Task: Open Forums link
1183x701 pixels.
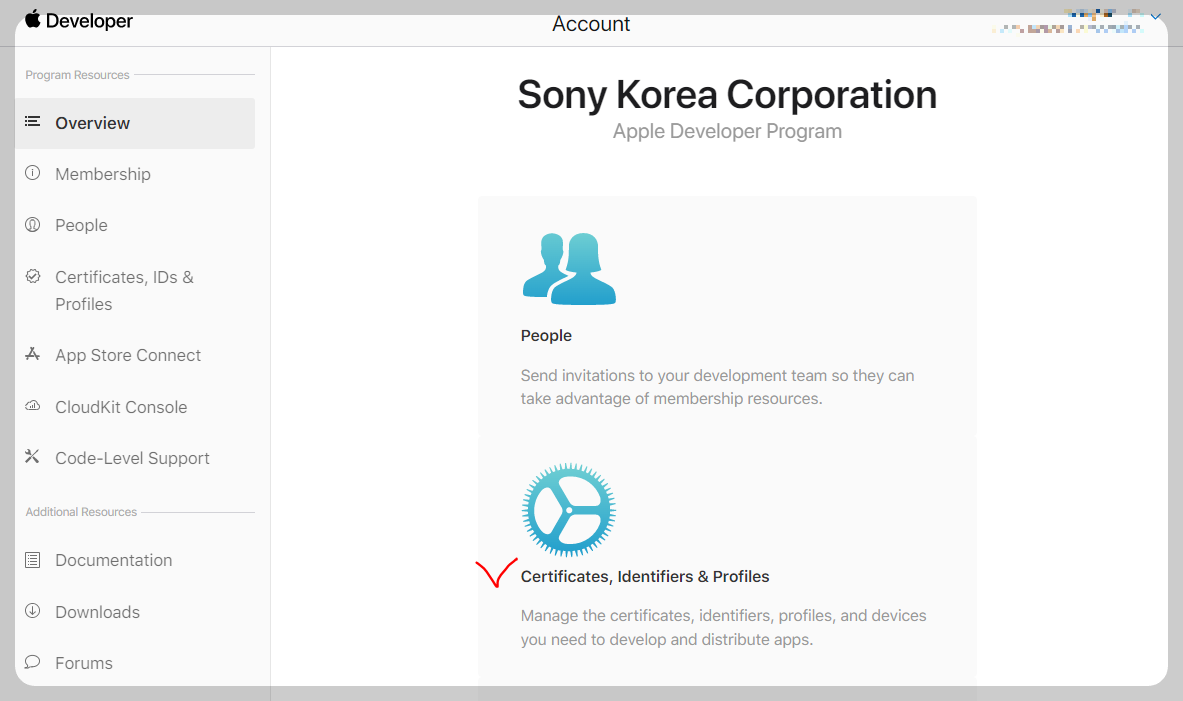Action: click(x=84, y=663)
